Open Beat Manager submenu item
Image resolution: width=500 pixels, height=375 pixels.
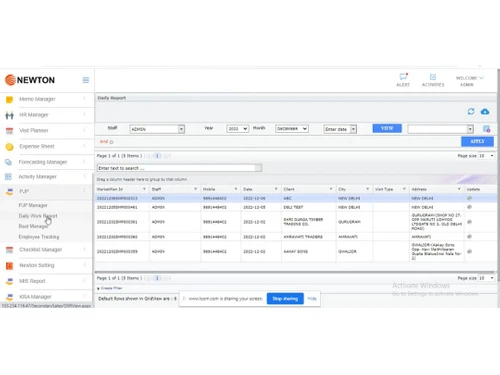pyautogui.click(x=33, y=226)
